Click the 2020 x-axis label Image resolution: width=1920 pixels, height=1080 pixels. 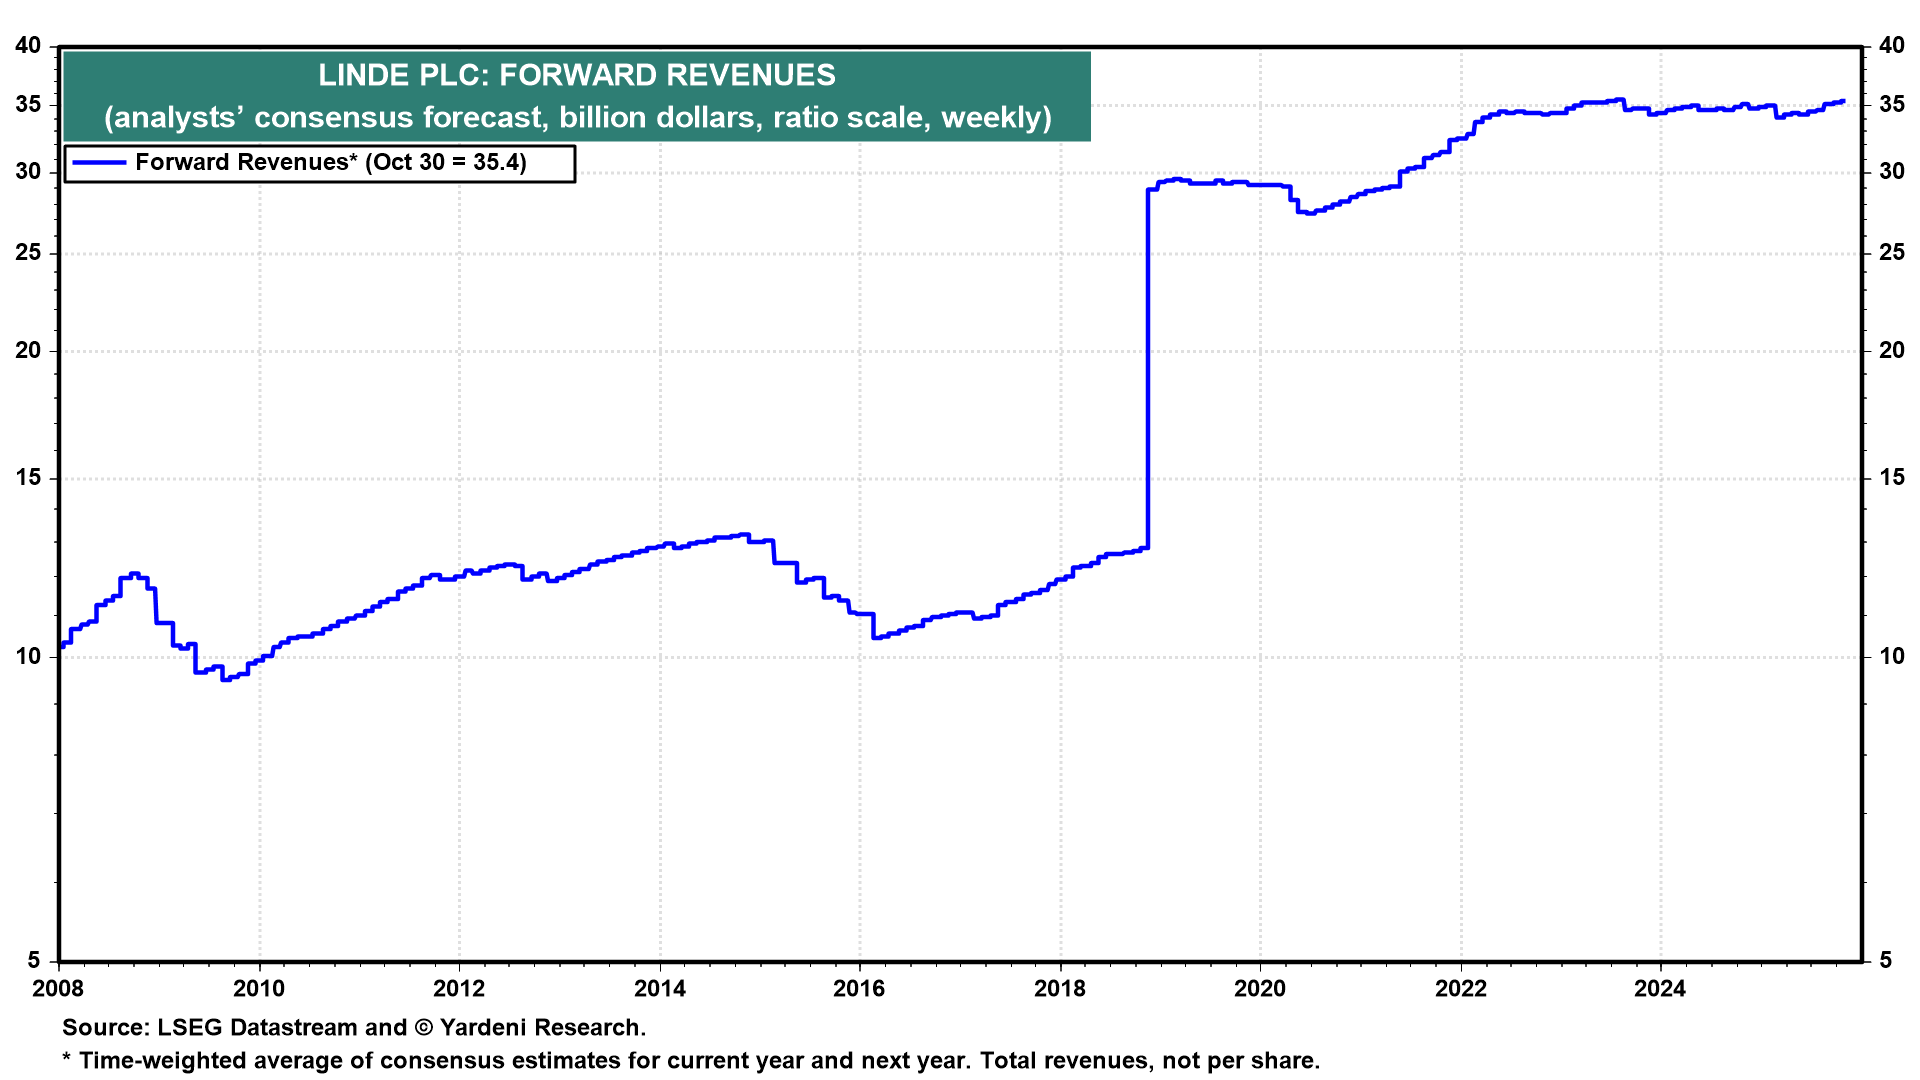1260,989
